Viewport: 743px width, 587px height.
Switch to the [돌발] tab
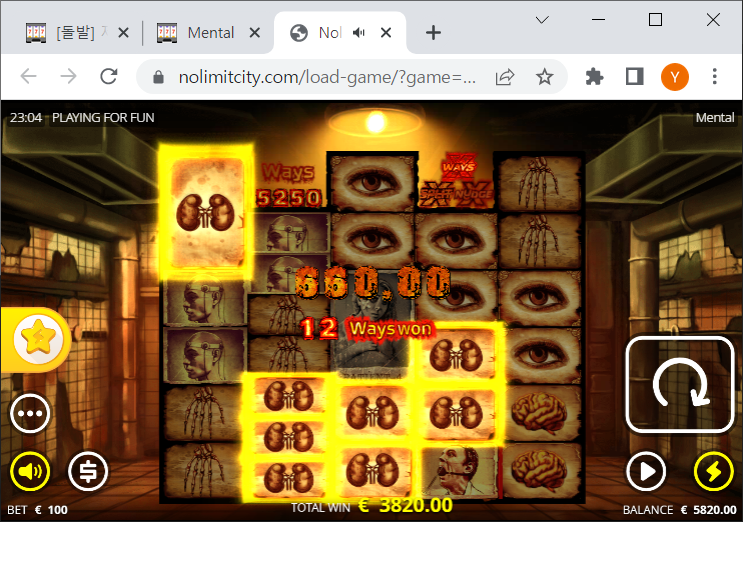pos(77,33)
